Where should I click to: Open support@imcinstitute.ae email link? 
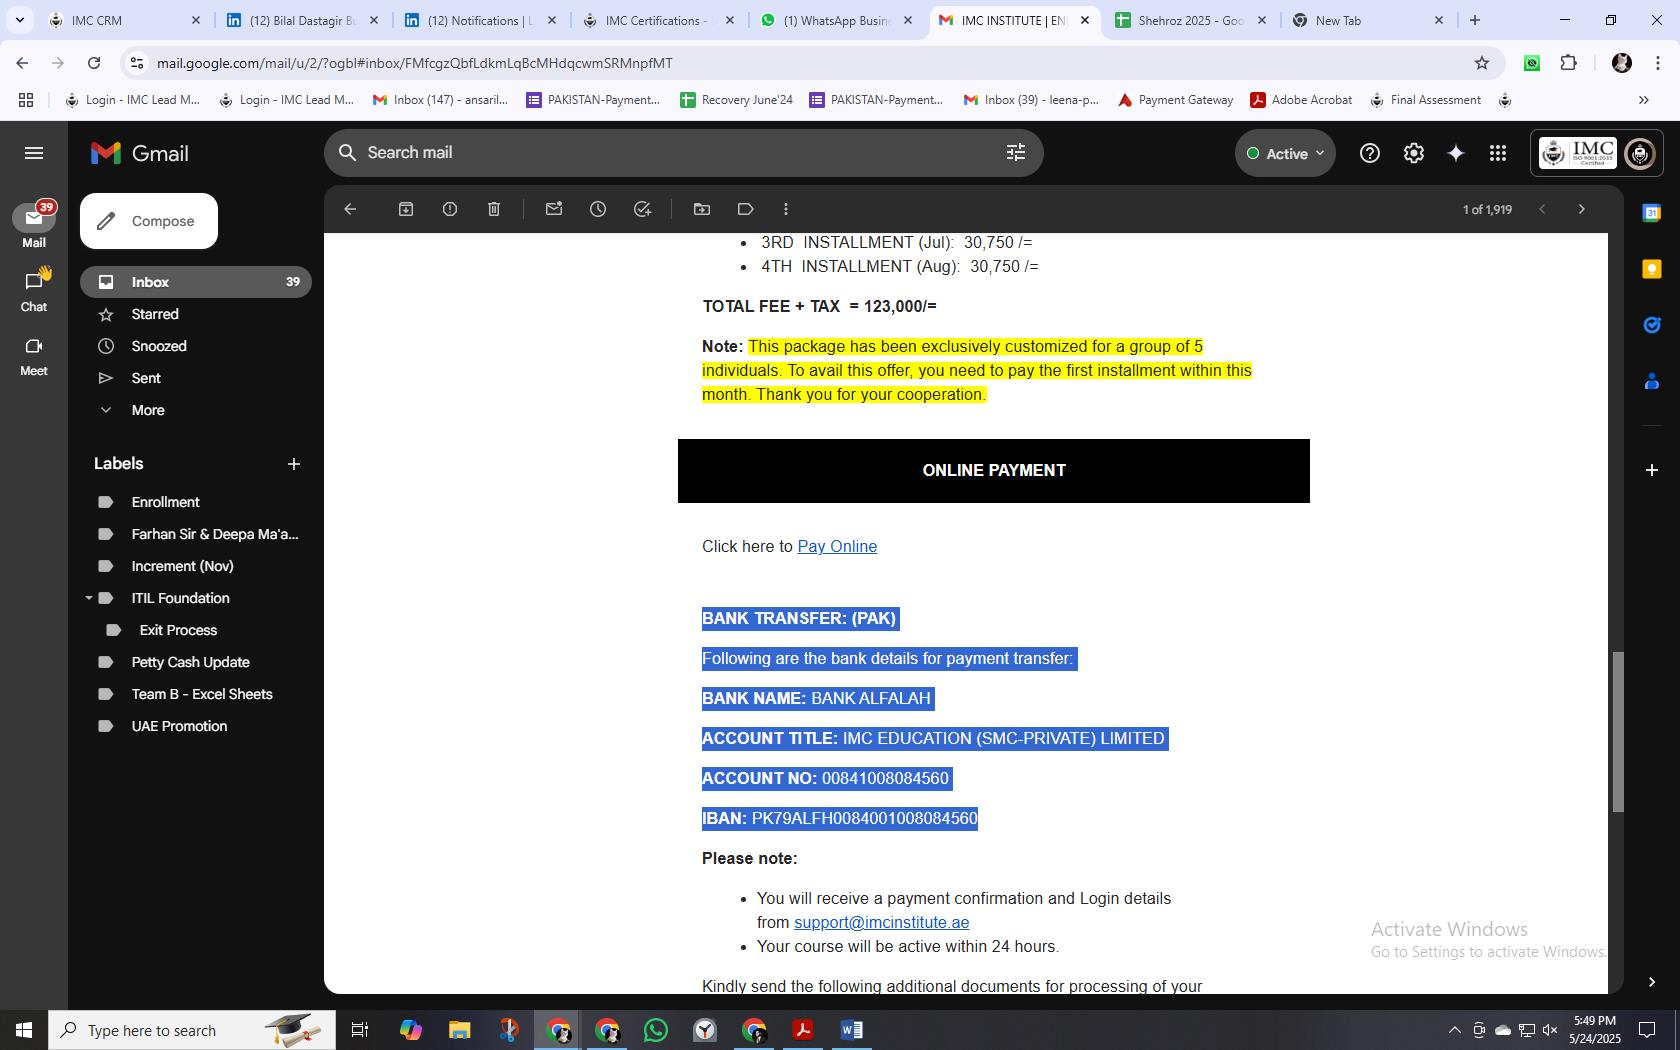click(881, 922)
